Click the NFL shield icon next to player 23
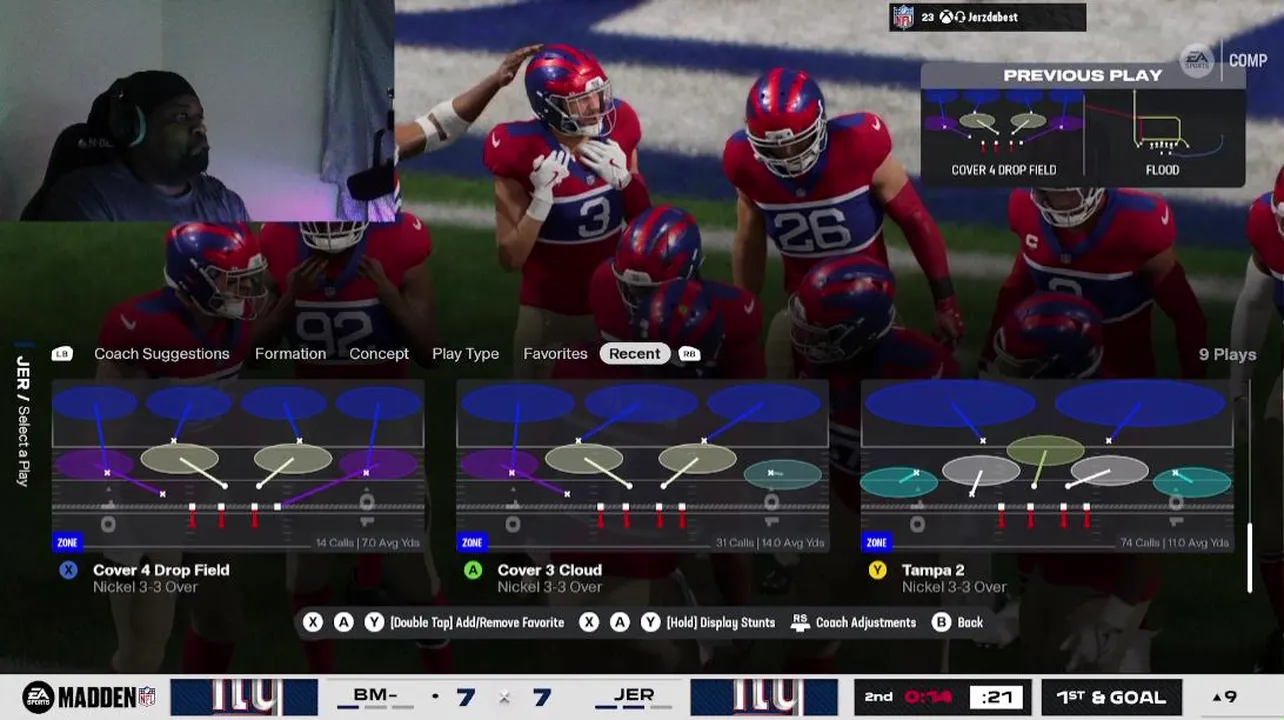This screenshot has height=720, width=1284. point(903,17)
